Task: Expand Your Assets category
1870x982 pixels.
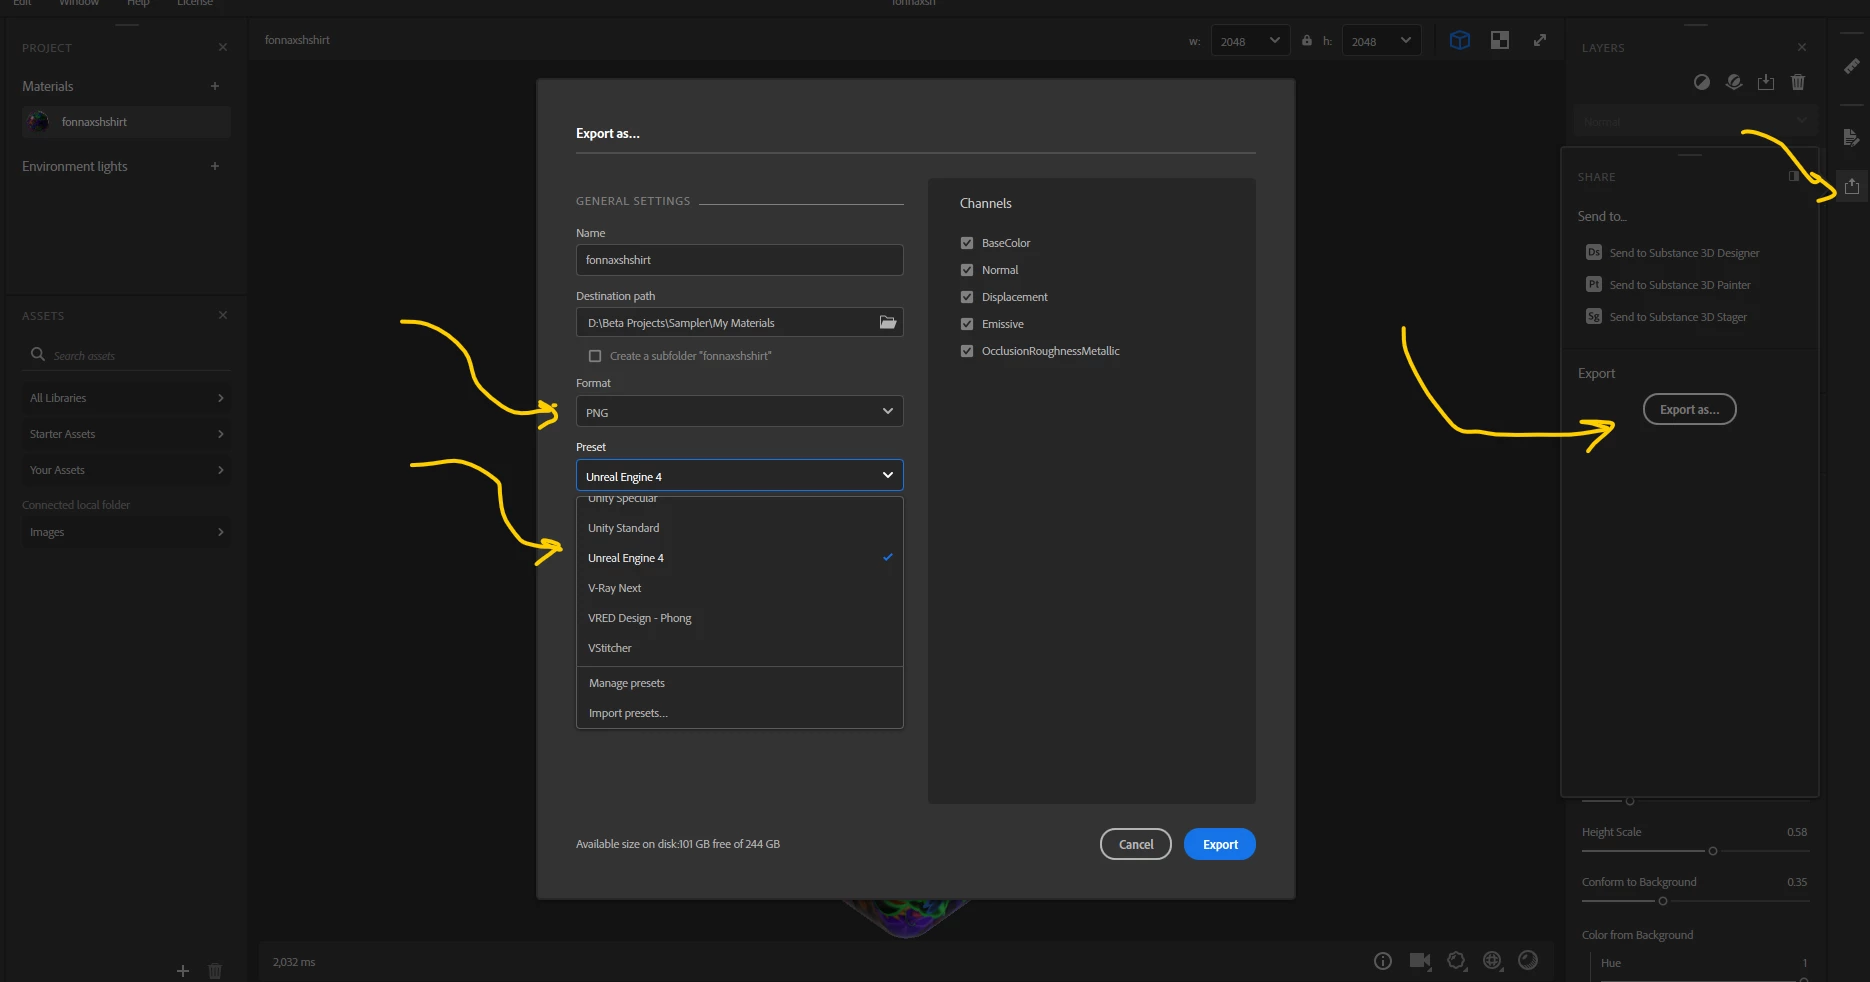Action: pos(126,470)
